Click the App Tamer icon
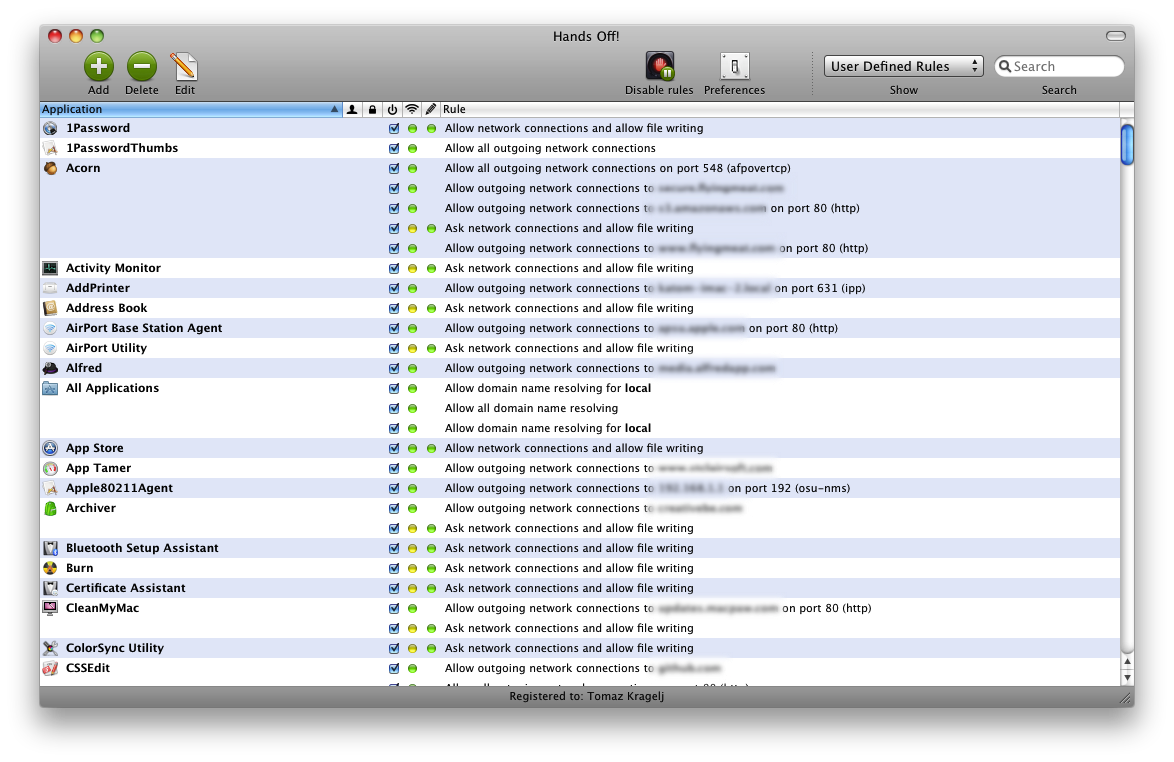The height and width of the screenshot is (762, 1174). [50, 468]
